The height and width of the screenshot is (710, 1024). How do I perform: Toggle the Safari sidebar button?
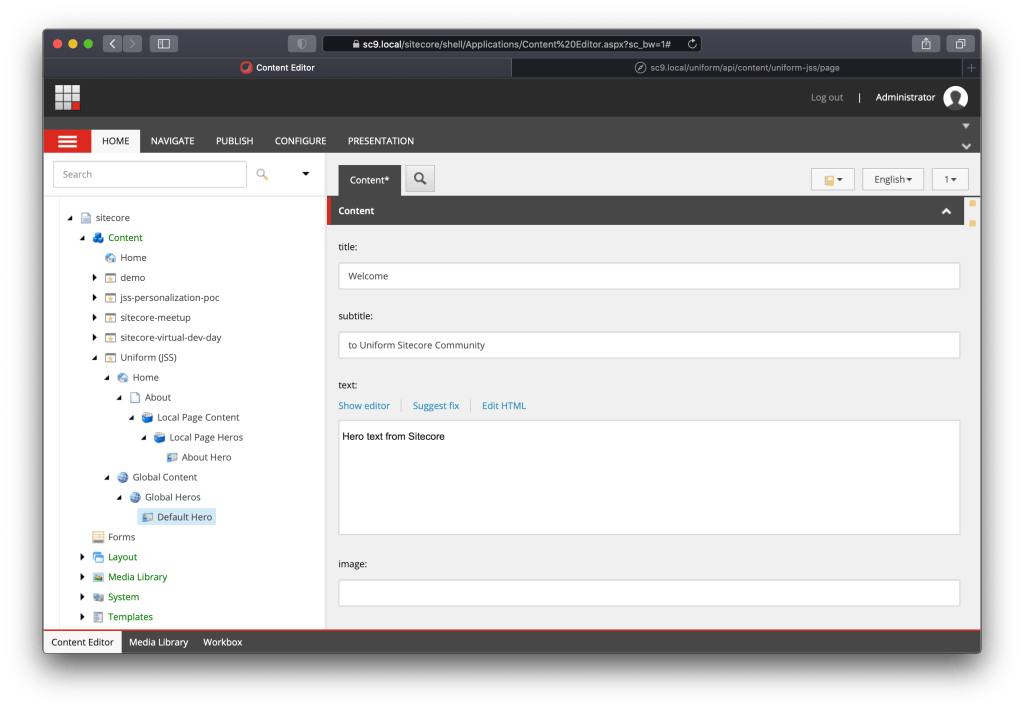[164, 44]
